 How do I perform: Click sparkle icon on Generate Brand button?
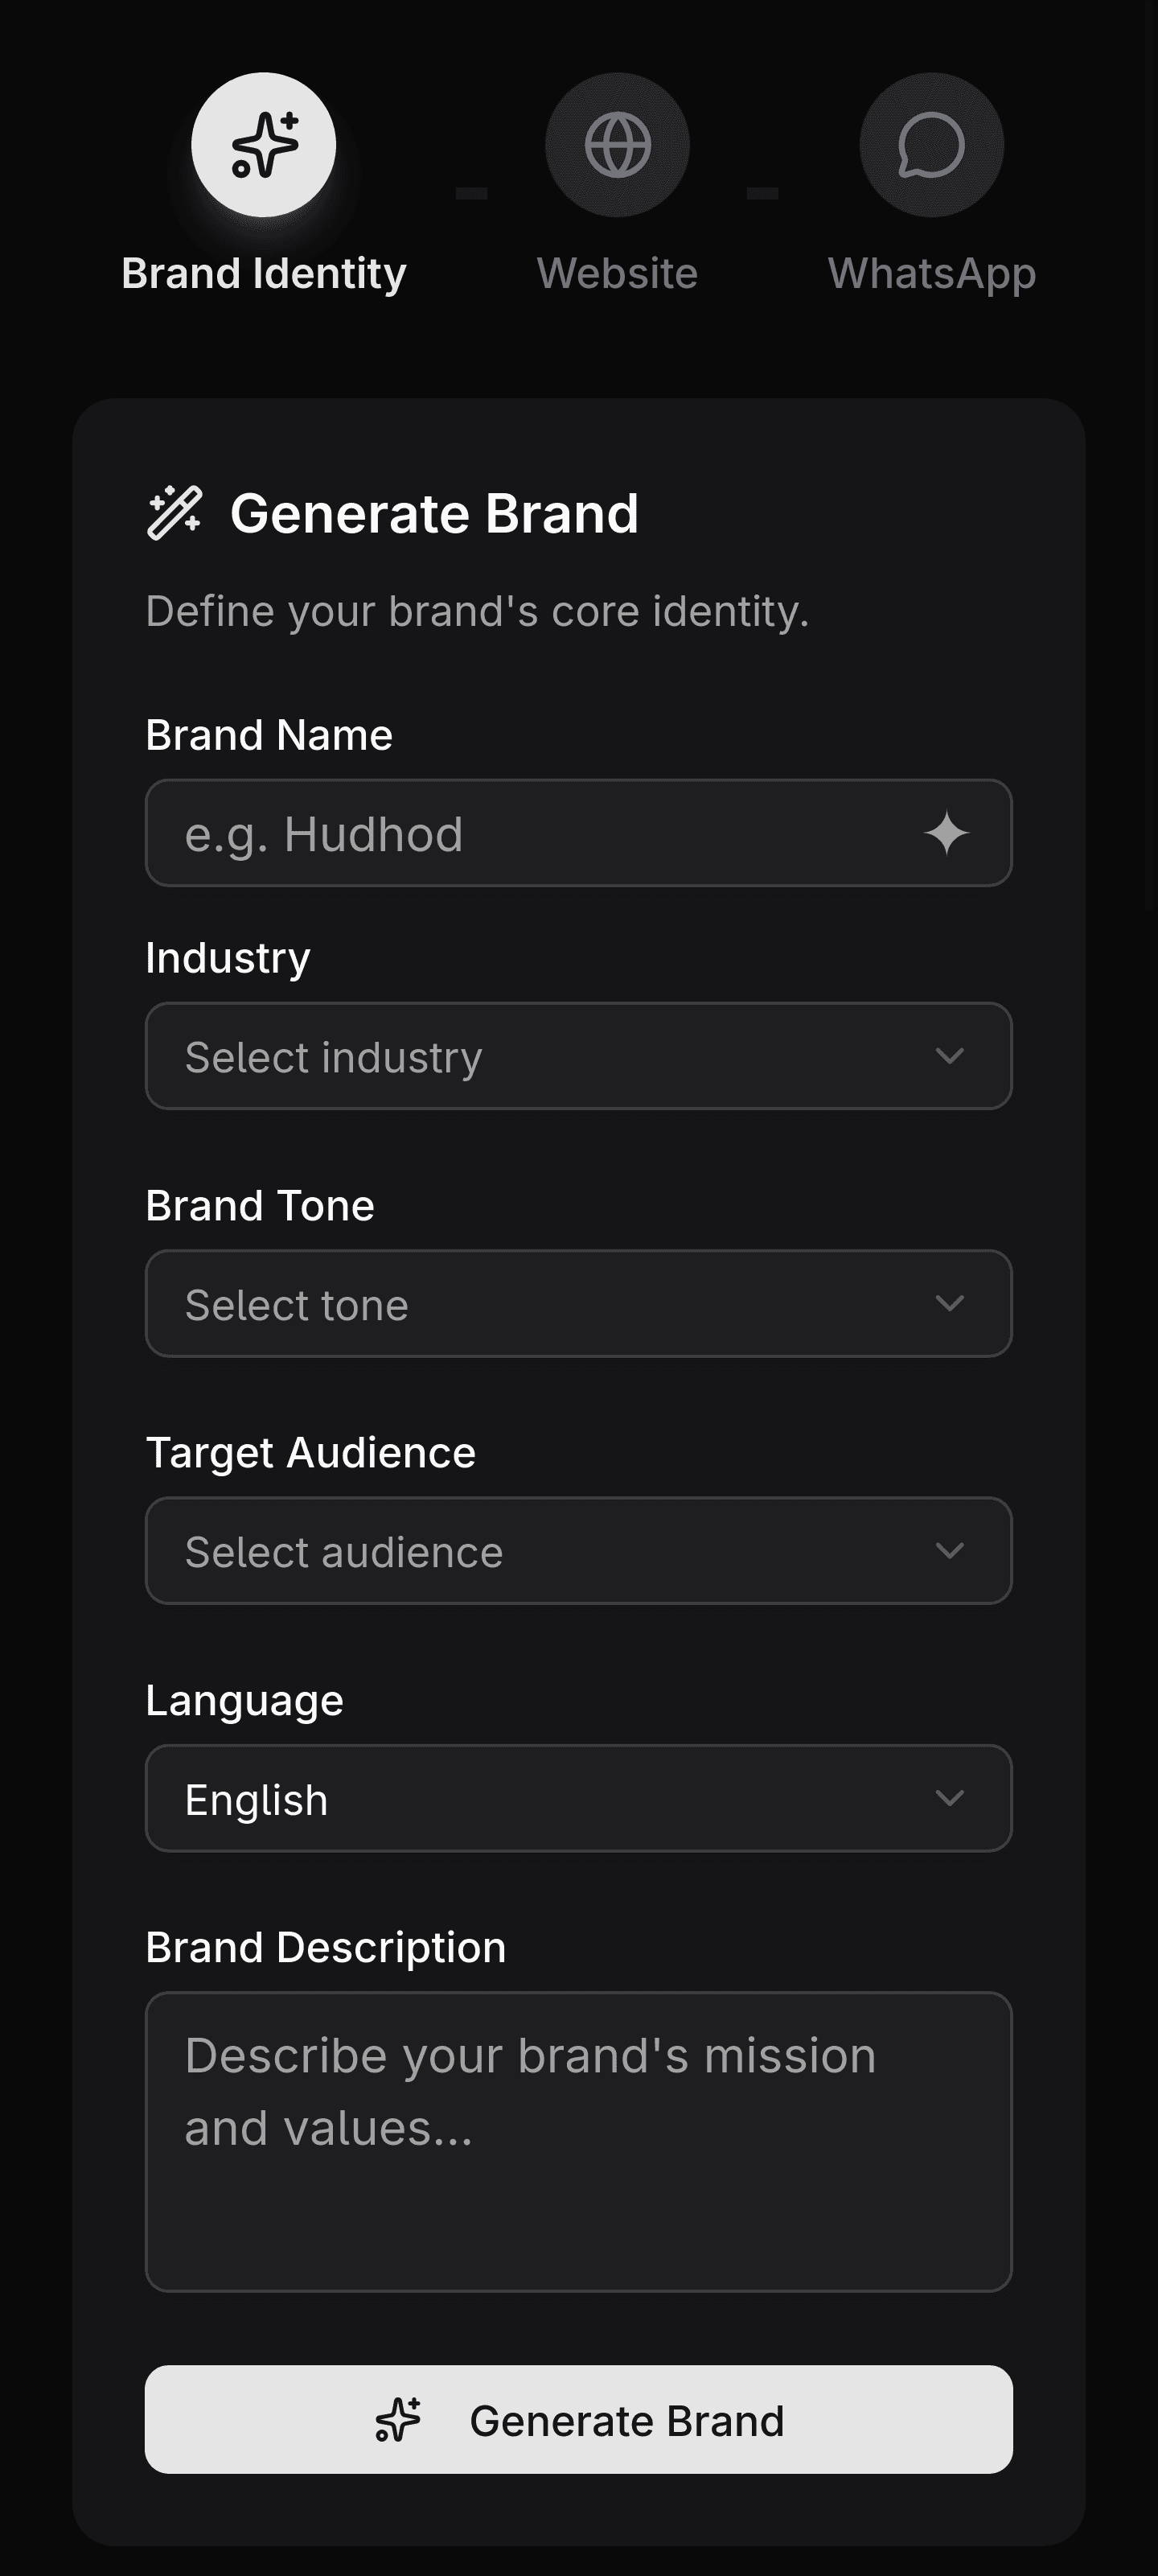tap(398, 2420)
